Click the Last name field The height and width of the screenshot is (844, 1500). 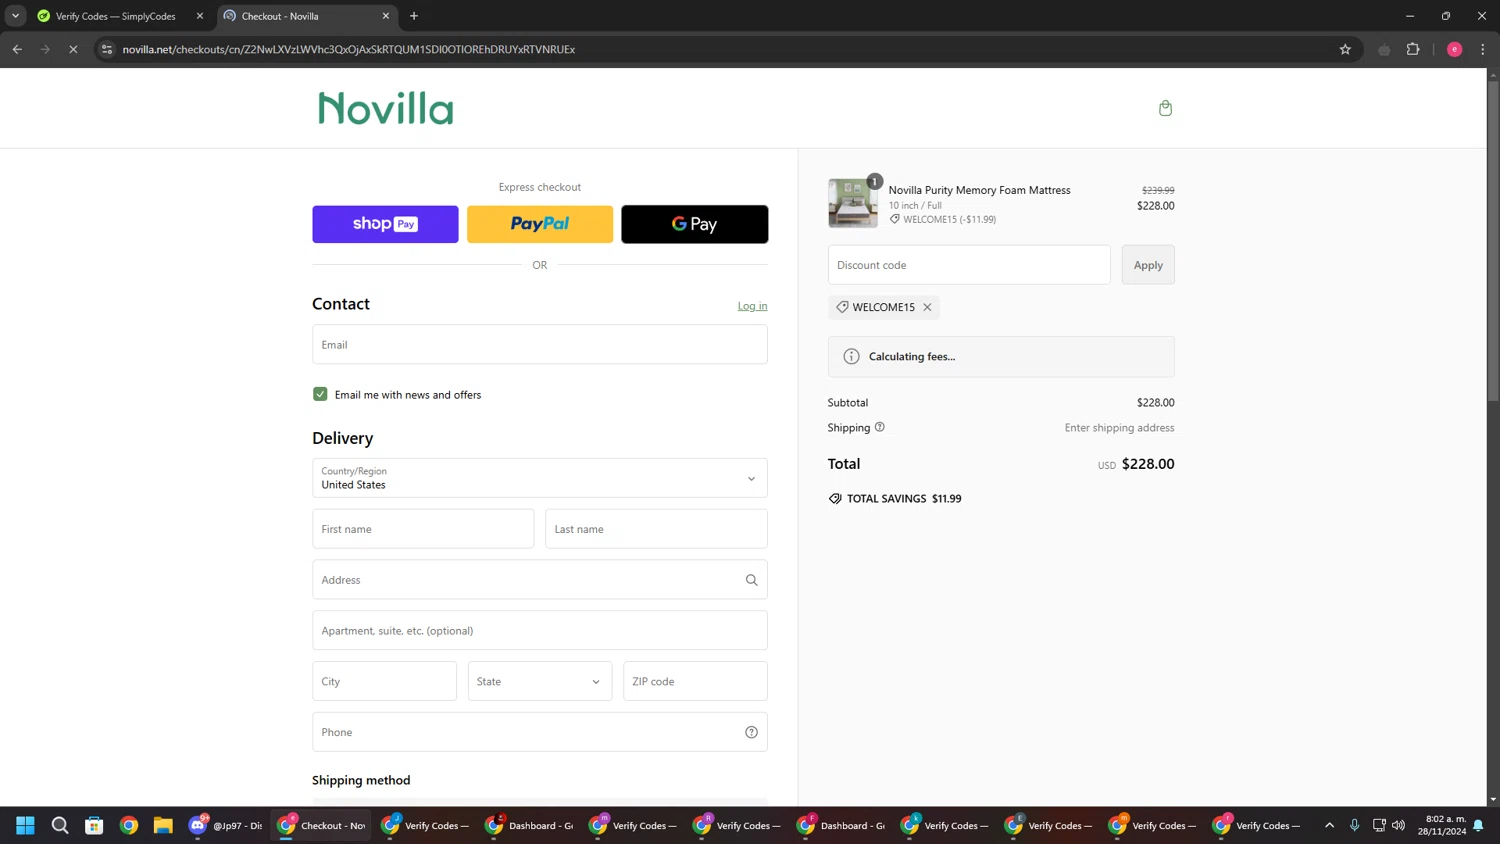coord(656,529)
